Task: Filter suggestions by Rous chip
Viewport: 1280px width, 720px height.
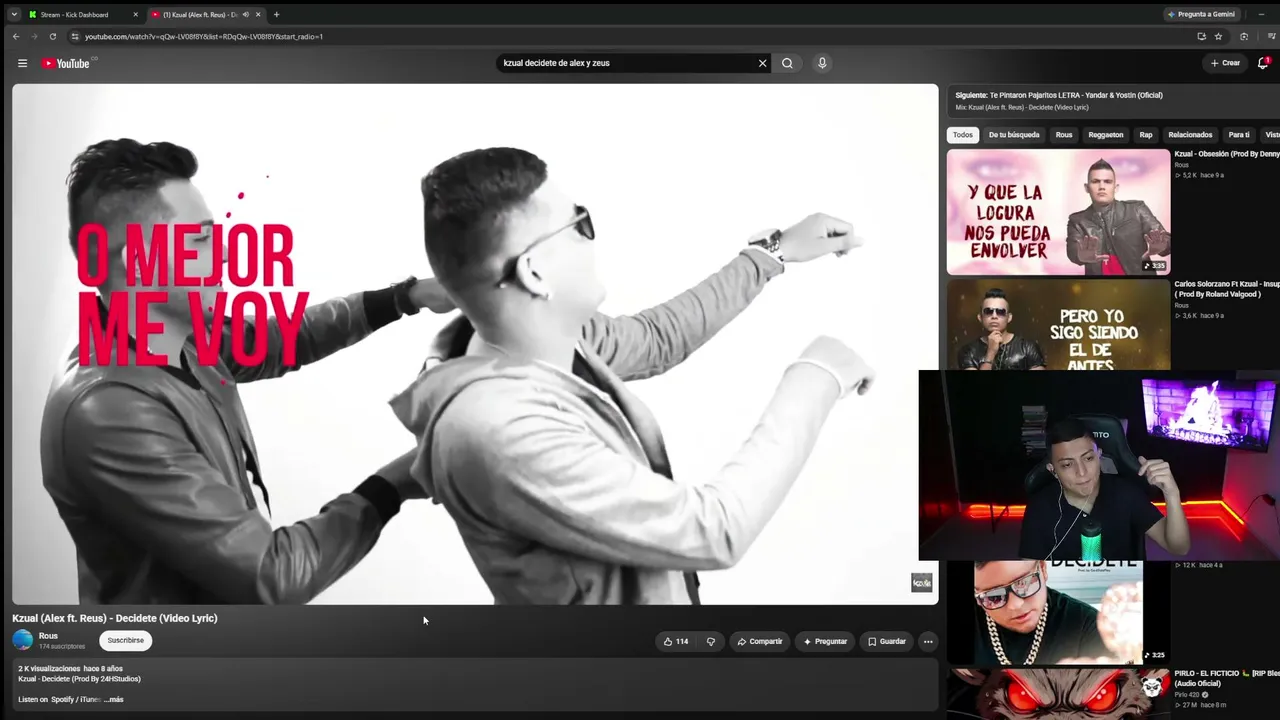Action: tap(1064, 135)
